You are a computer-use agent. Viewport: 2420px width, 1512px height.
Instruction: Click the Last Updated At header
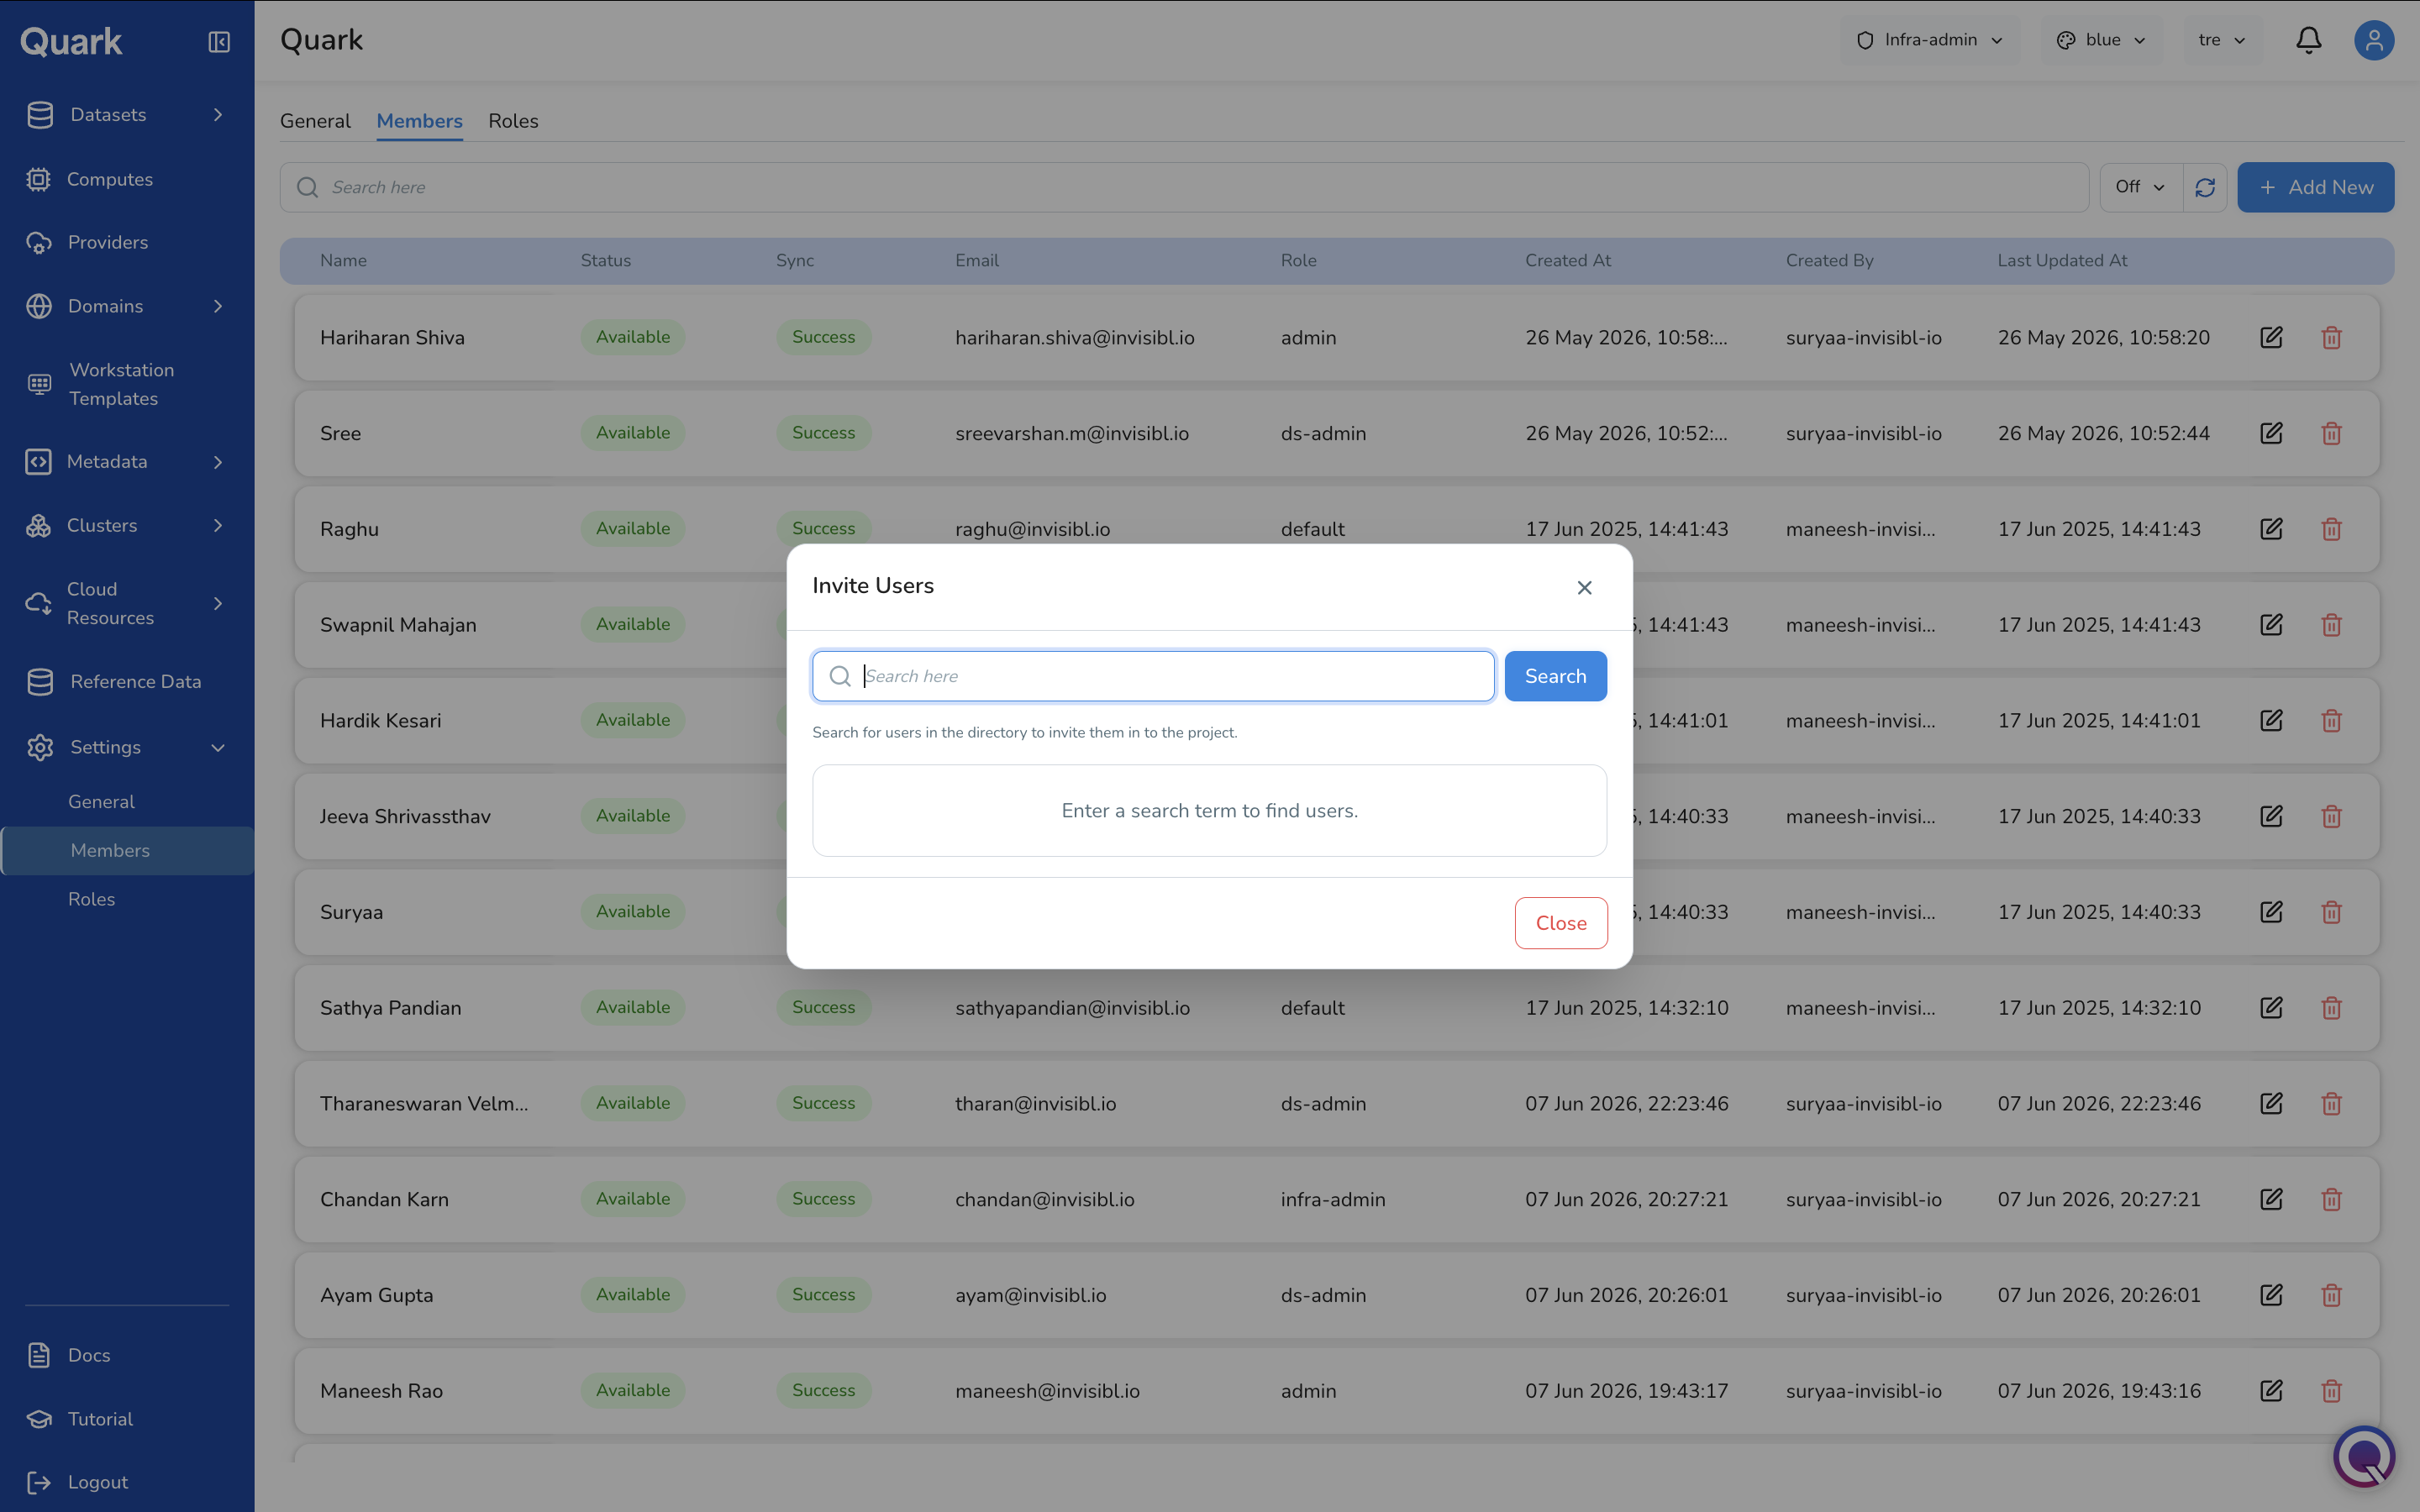[x=2062, y=260]
